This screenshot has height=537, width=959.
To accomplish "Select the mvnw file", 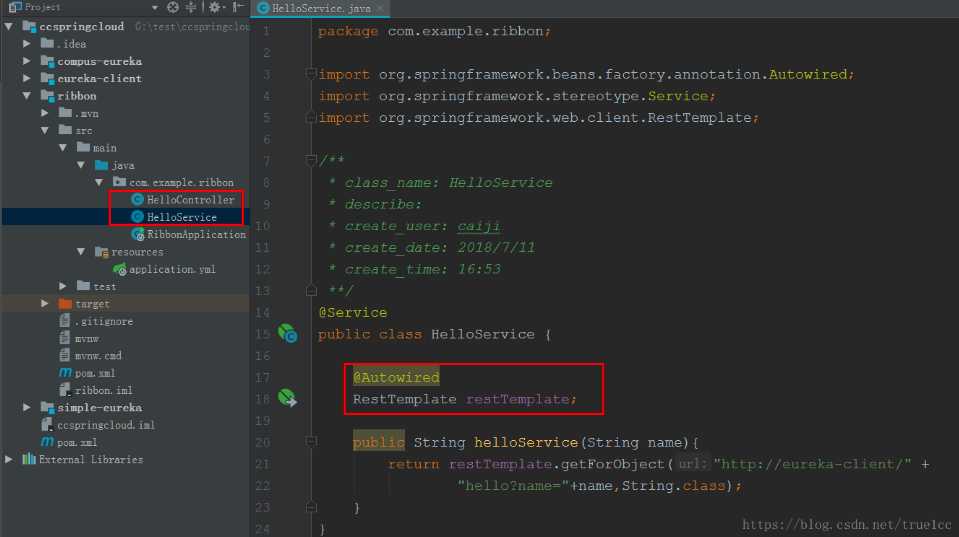I will click(x=86, y=338).
